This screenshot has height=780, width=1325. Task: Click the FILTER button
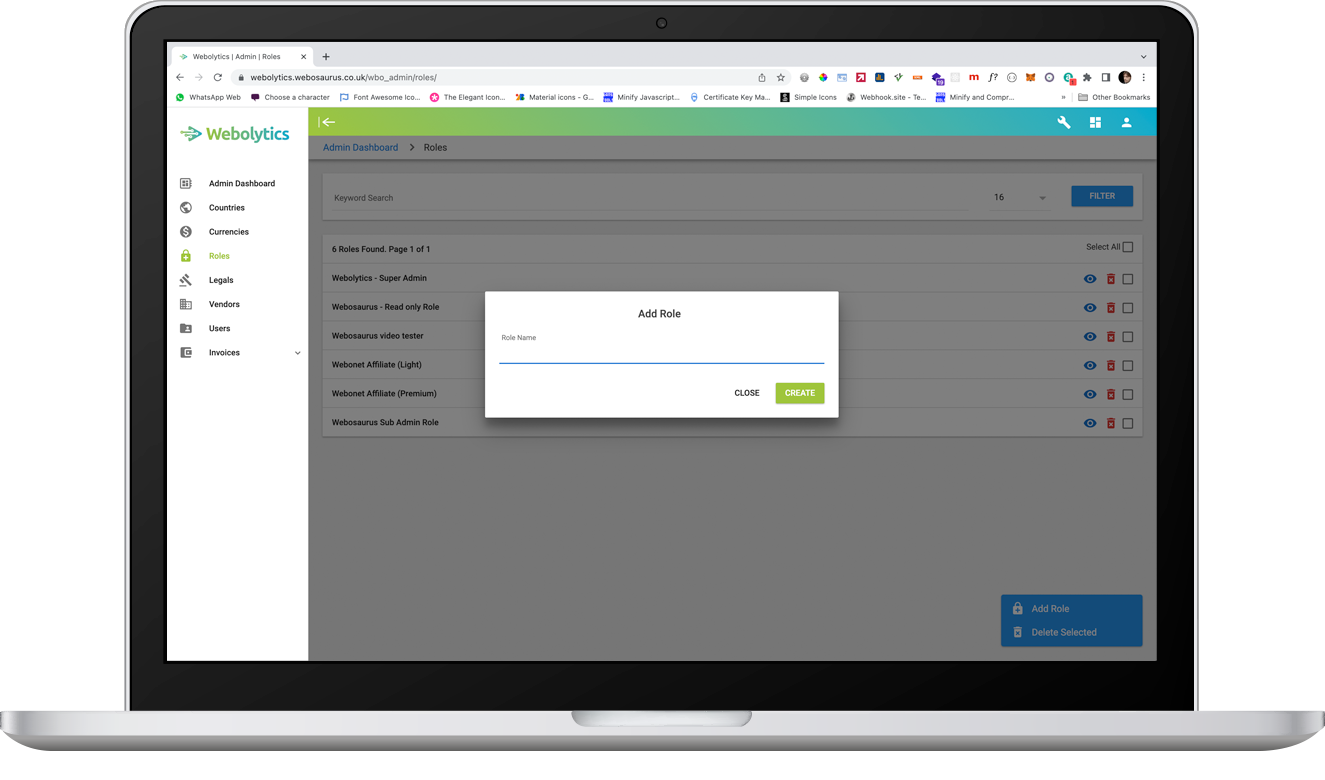pos(1102,196)
